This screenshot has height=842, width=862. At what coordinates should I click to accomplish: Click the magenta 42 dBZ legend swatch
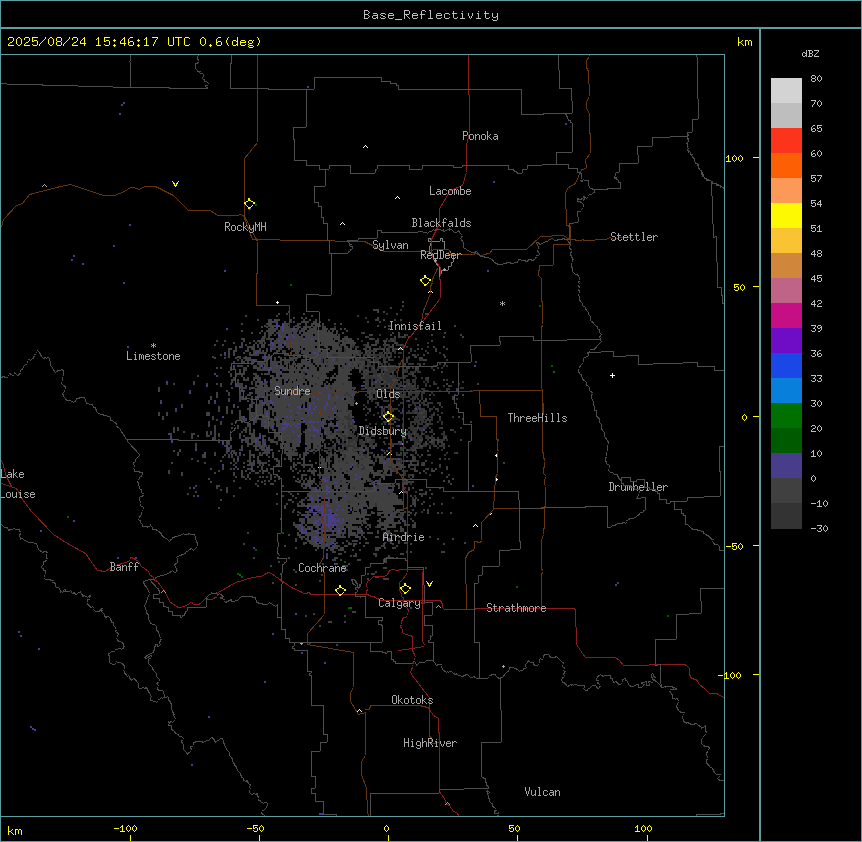pyautogui.click(x=786, y=315)
